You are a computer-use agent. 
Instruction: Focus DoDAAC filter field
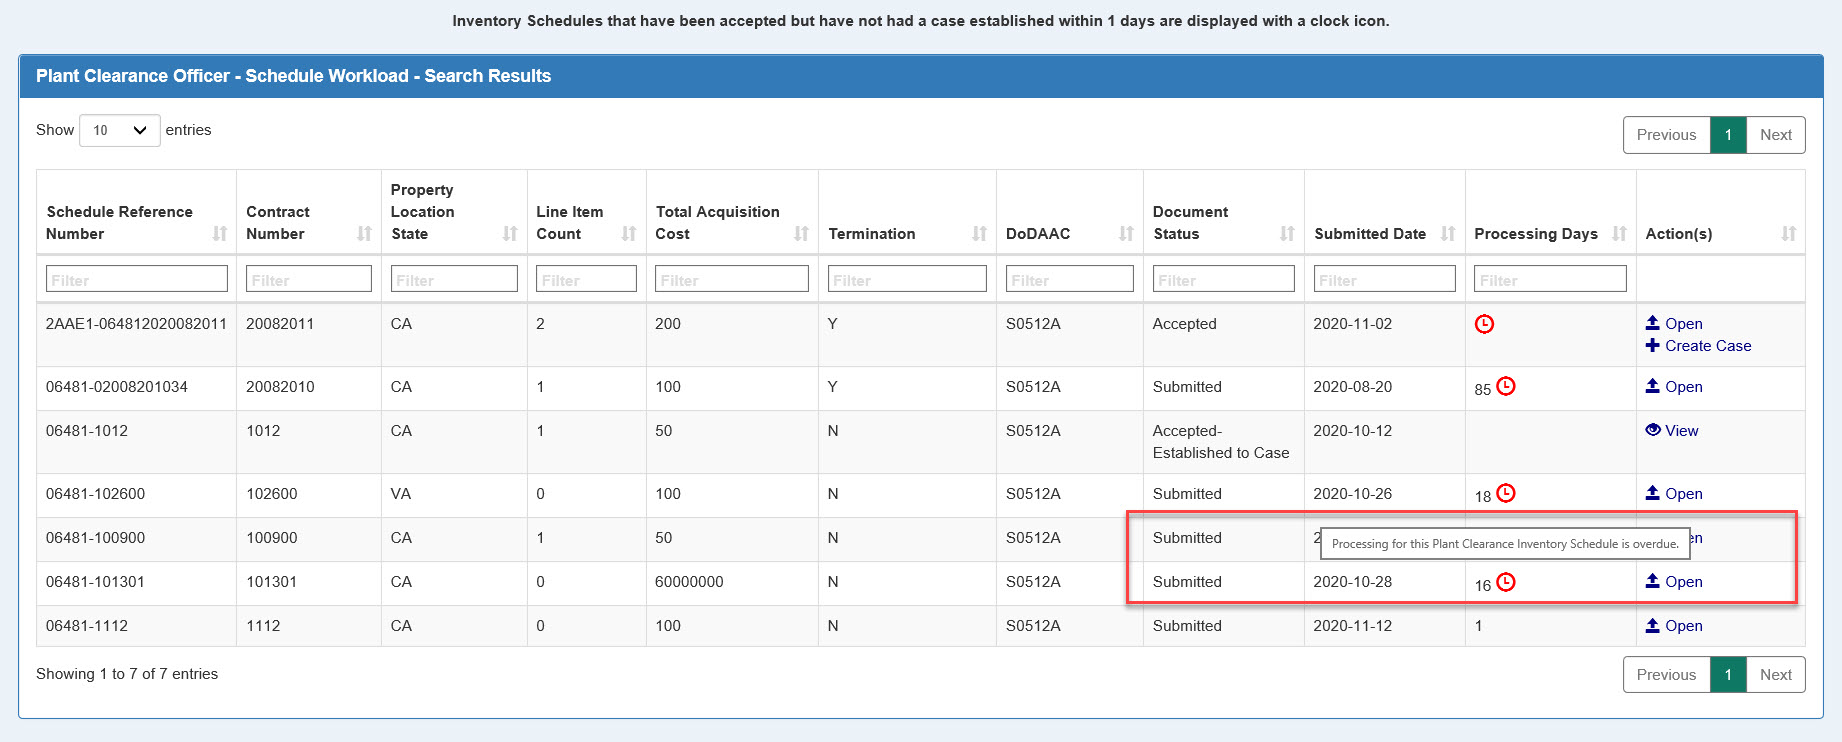(1070, 279)
